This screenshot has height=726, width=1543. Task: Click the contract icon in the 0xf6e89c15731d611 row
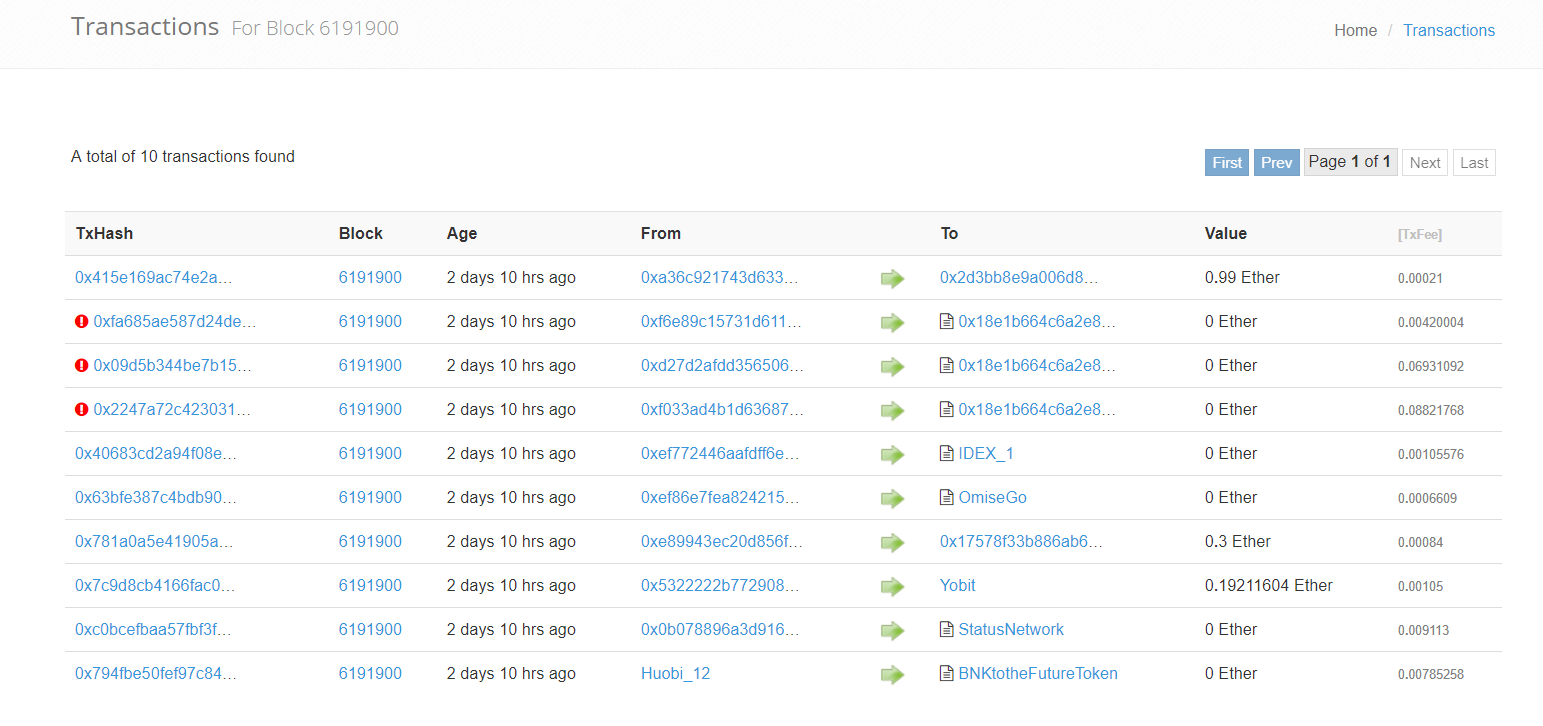click(947, 322)
